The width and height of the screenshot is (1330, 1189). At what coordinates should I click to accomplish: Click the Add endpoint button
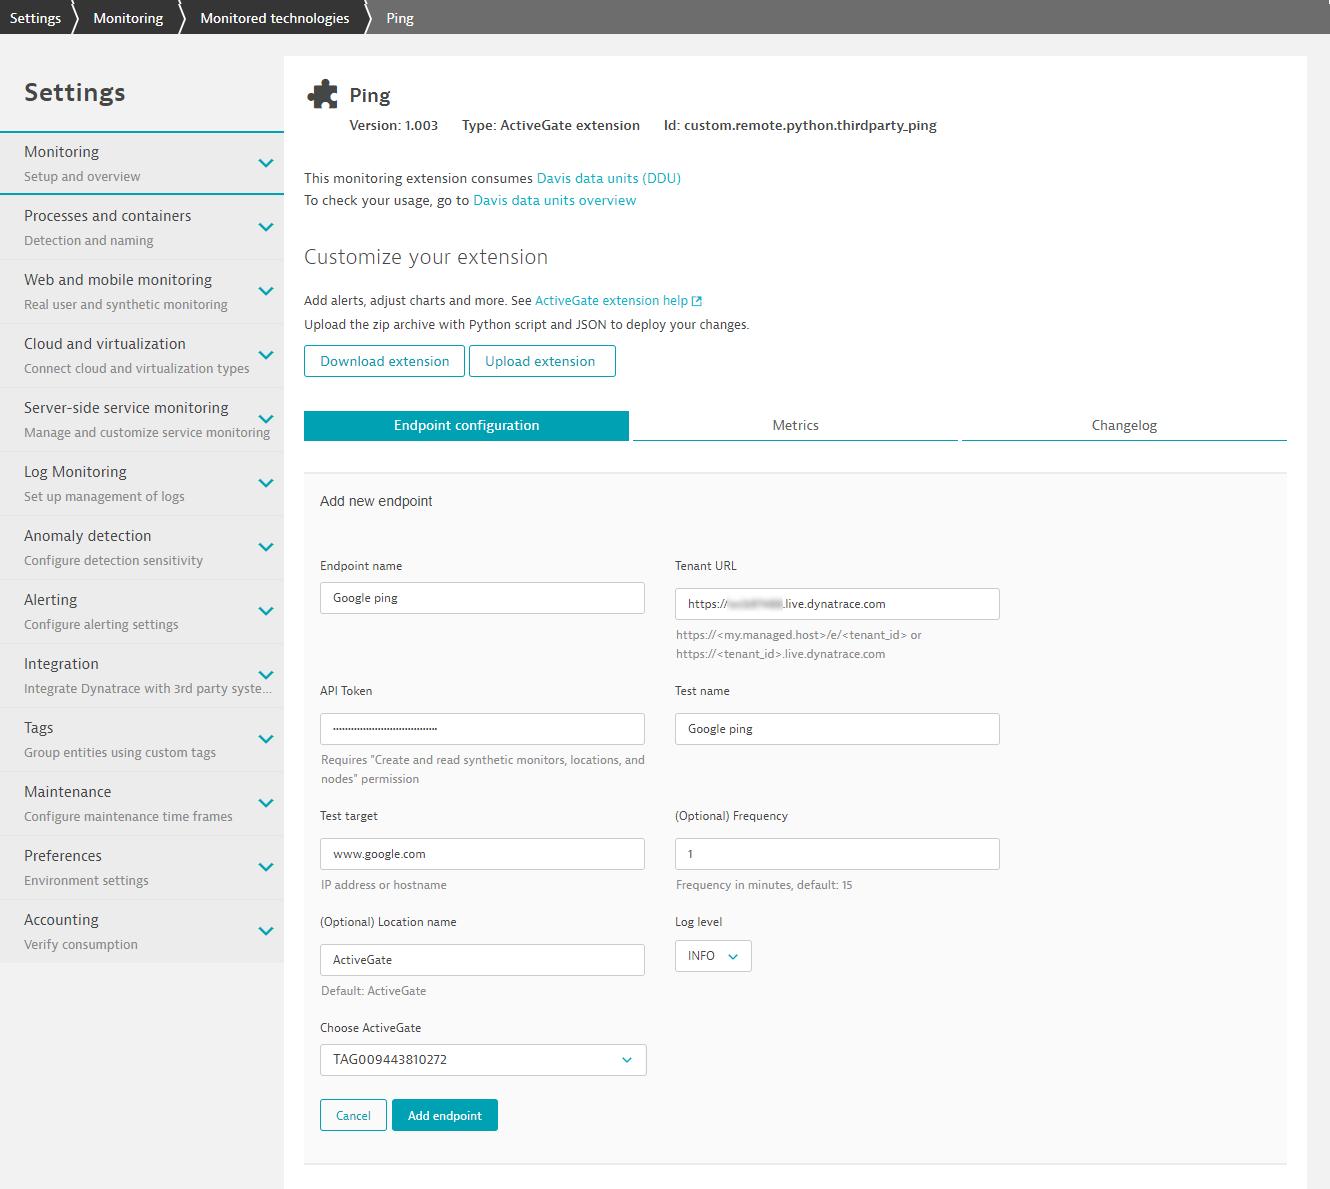pyautogui.click(x=444, y=1115)
